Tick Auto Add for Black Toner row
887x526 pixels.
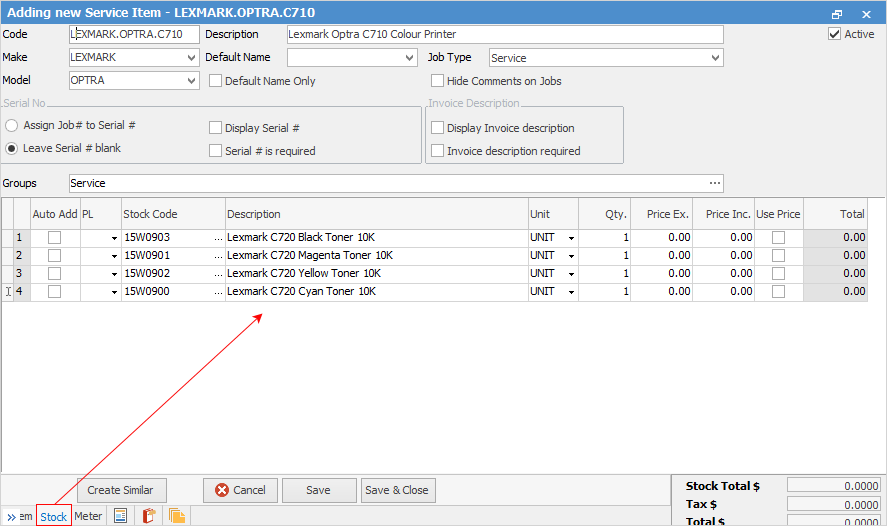pos(54,238)
